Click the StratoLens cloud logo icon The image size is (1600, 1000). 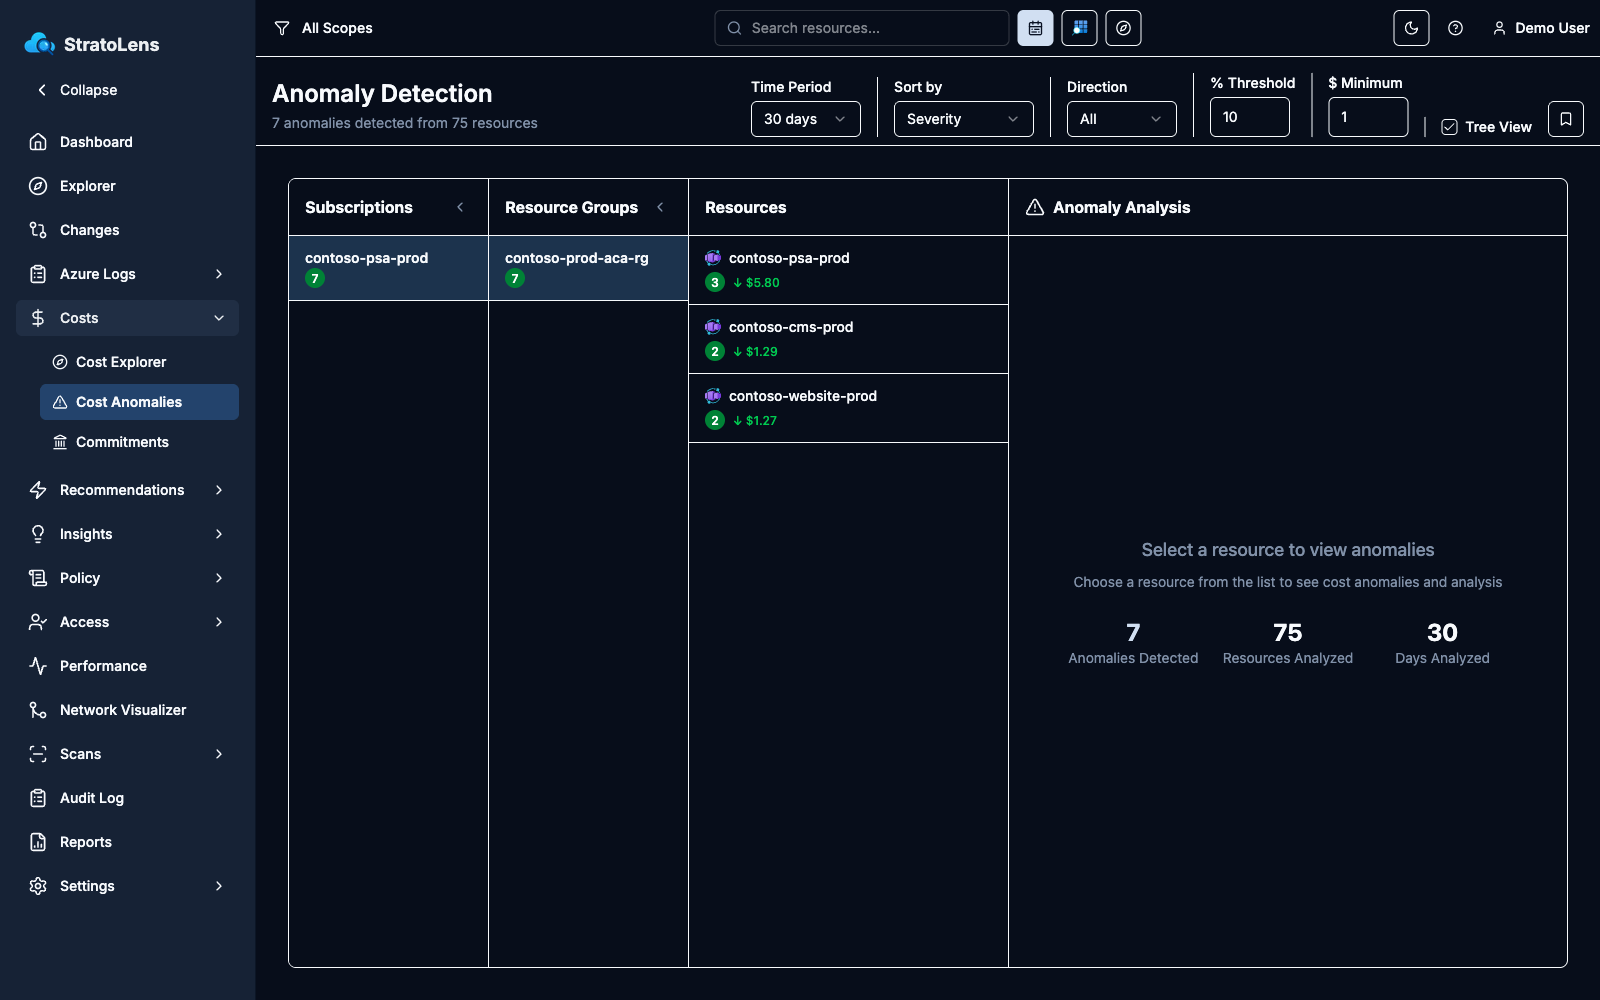click(x=40, y=43)
